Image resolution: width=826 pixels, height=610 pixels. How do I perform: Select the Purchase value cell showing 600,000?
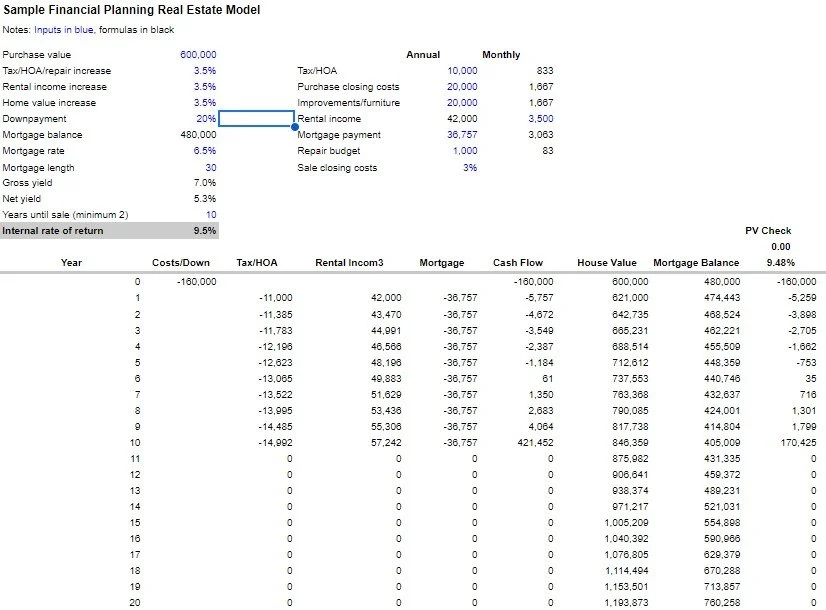pyautogui.click(x=198, y=55)
